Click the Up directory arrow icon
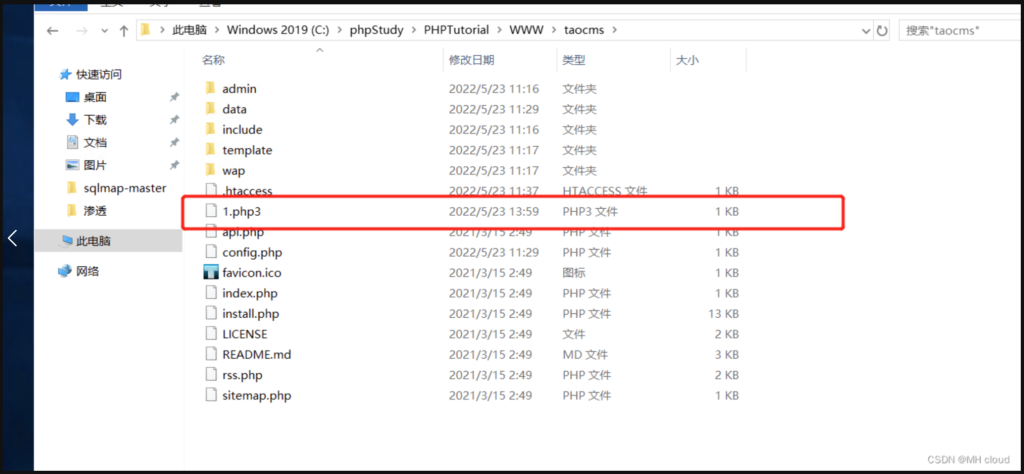The width and height of the screenshot is (1024, 474). 124,31
